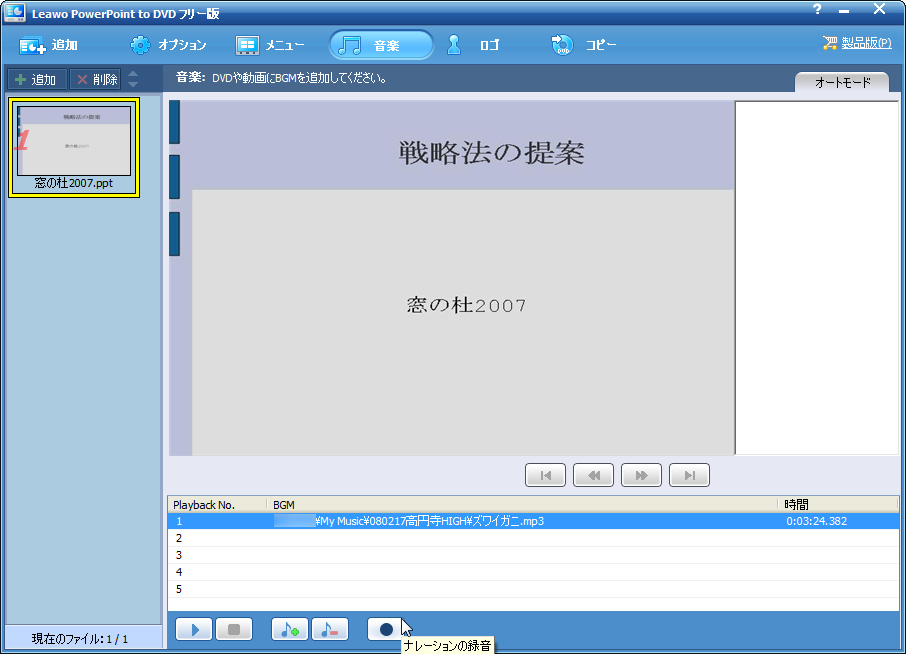Remove BGM using the note-minus icon
The width and height of the screenshot is (906, 654).
pos(330,629)
